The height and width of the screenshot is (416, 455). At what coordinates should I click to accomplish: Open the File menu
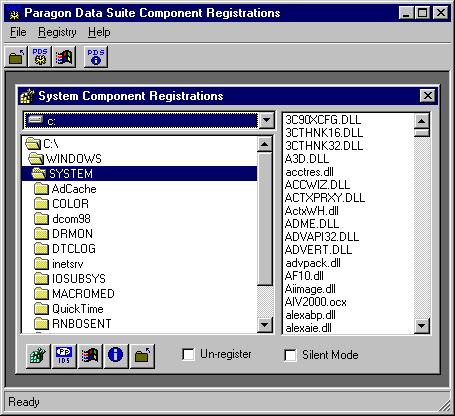[x=18, y=32]
